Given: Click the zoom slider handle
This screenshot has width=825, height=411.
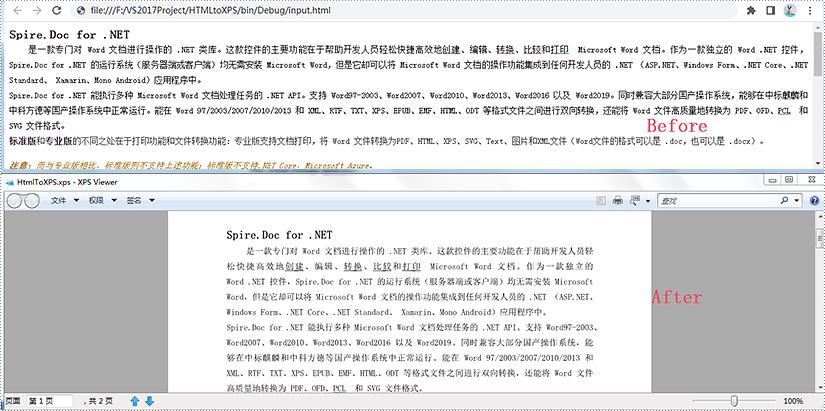Looking at the screenshot, I should click(735, 402).
